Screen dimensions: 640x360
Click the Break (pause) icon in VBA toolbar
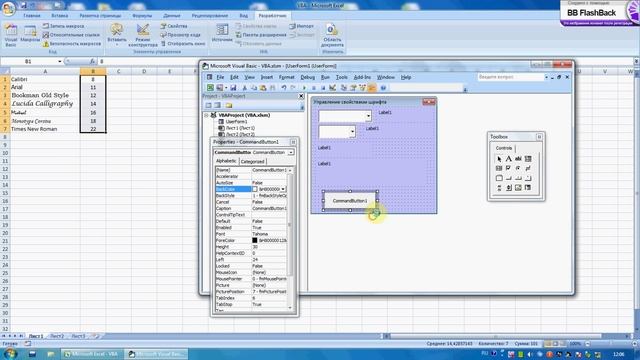313,88
